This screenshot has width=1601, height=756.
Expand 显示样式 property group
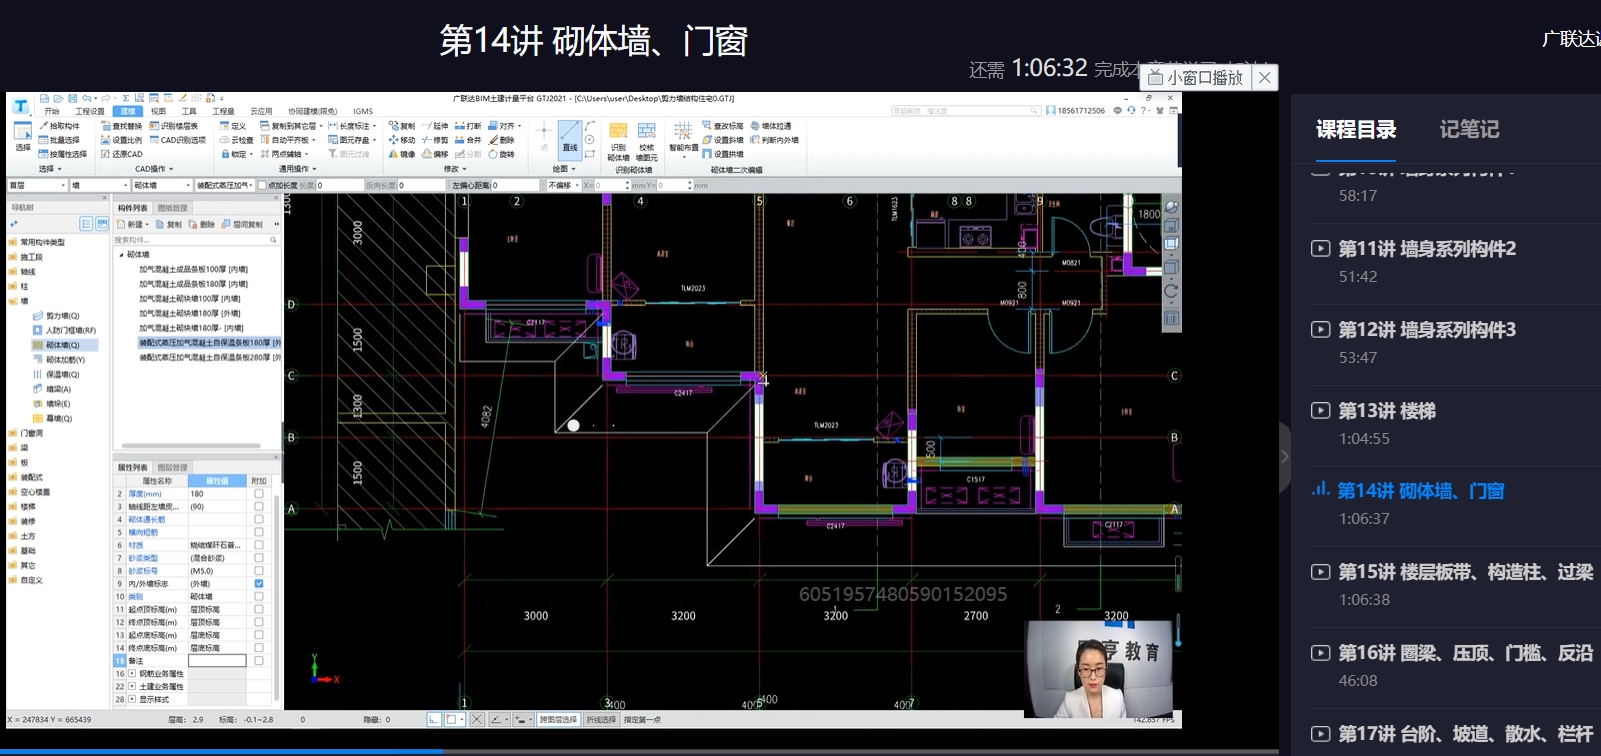tap(132, 699)
